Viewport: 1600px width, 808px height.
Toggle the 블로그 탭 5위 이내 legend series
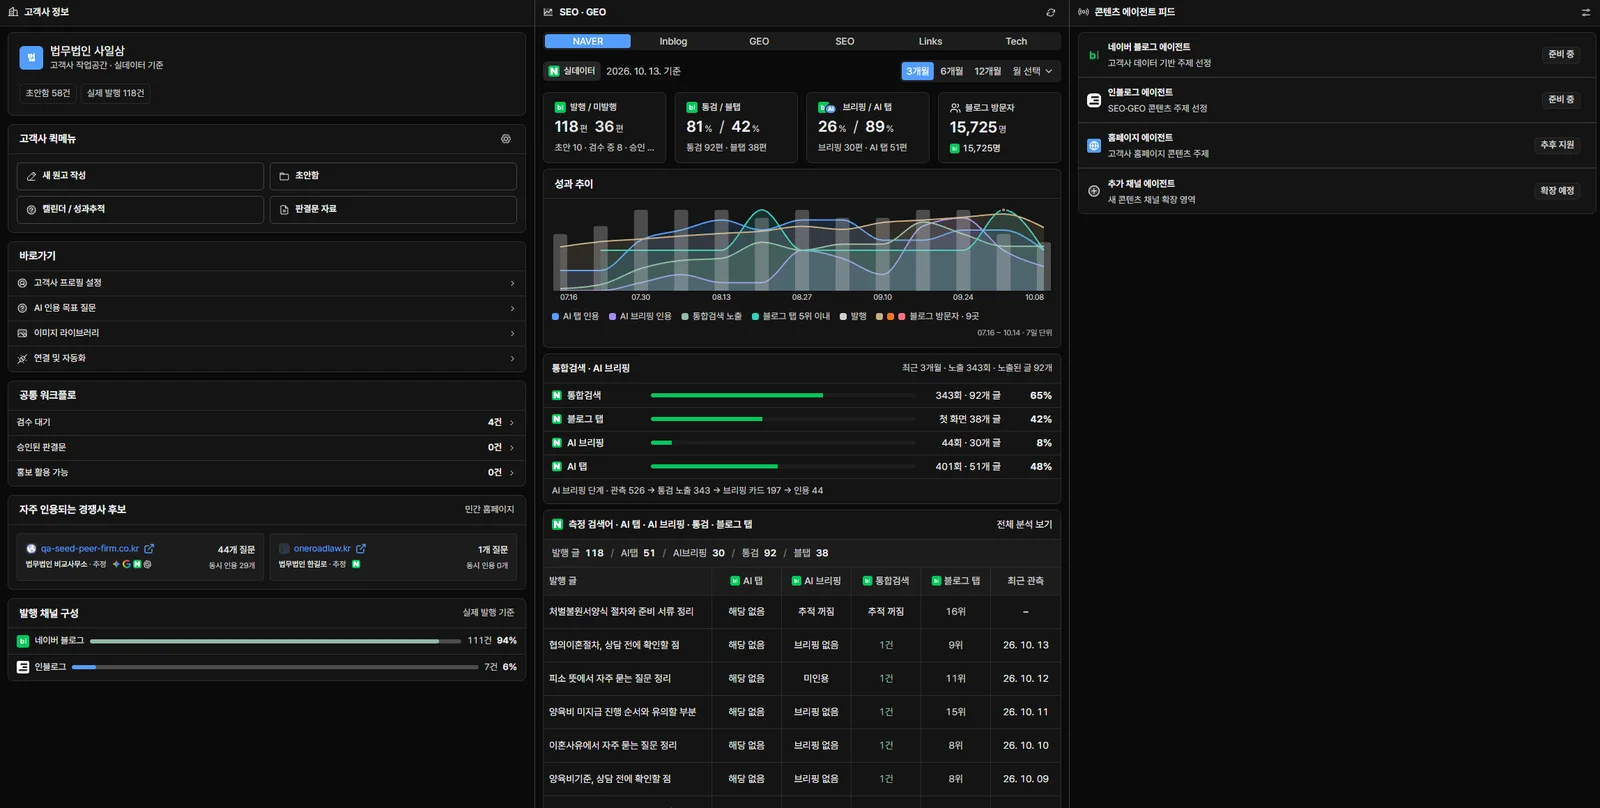pos(791,317)
